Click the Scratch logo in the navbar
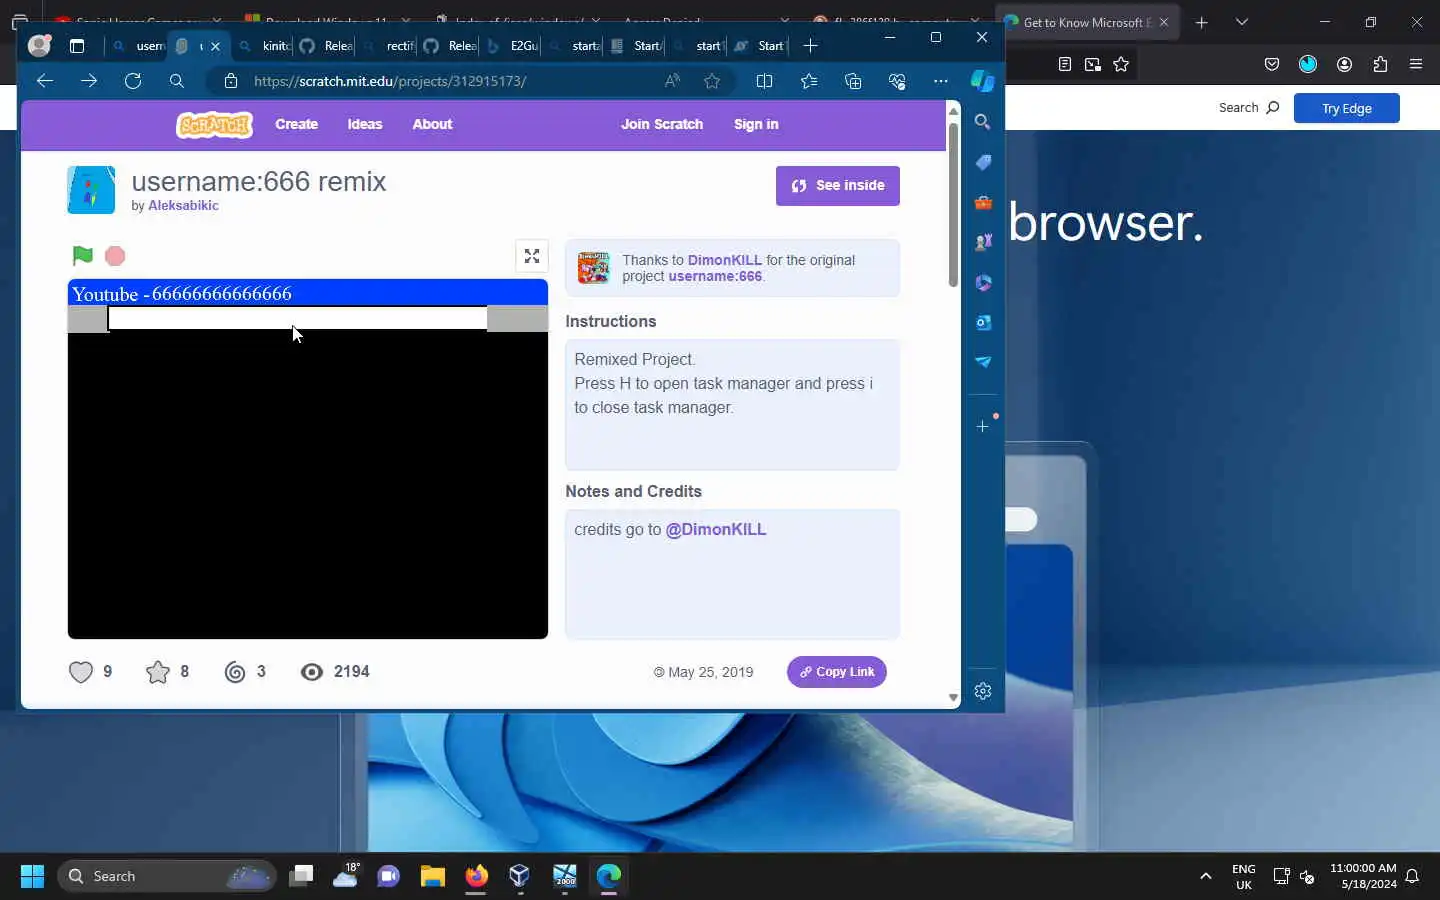Image resolution: width=1440 pixels, height=900 pixels. (x=214, y=124)
